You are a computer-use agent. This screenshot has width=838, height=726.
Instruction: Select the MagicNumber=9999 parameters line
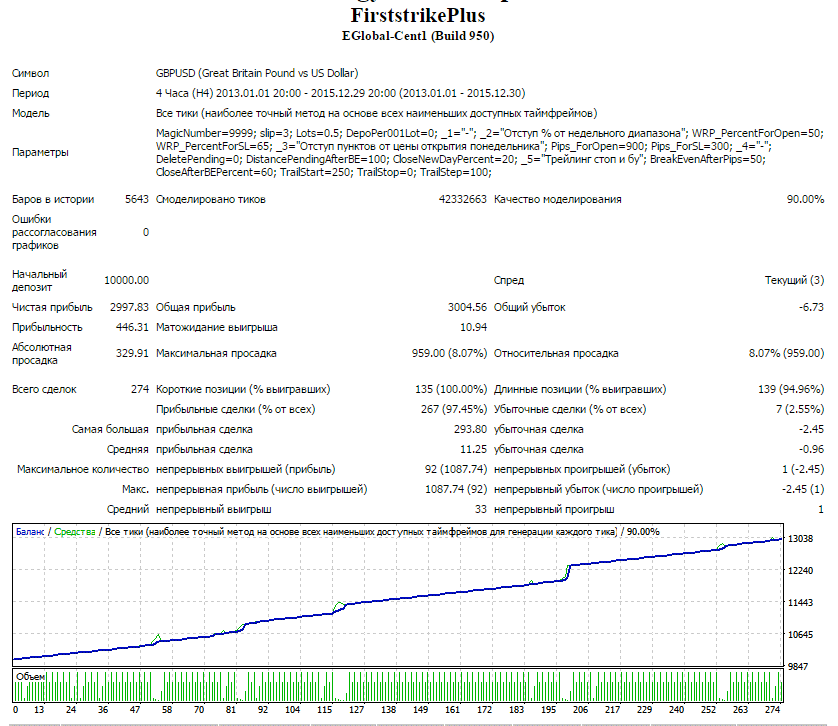(x=490, y=133)
